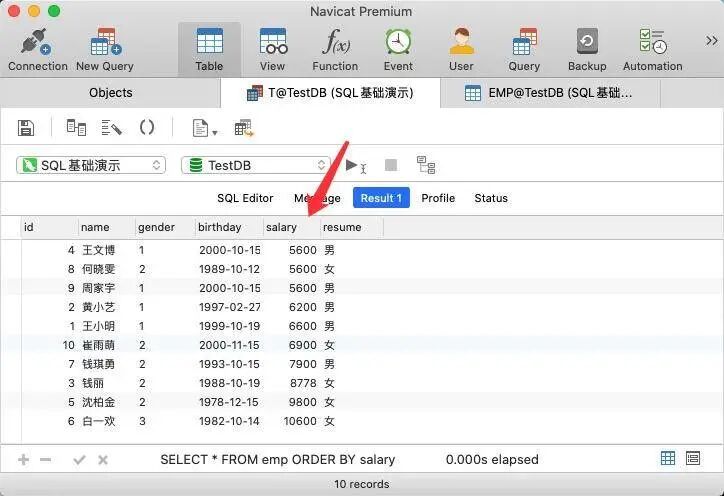The height and width of the screenshot is (496, 724).
Task: Switch to EMP@TestDB table tab
Action: click(x=550, y=93)
